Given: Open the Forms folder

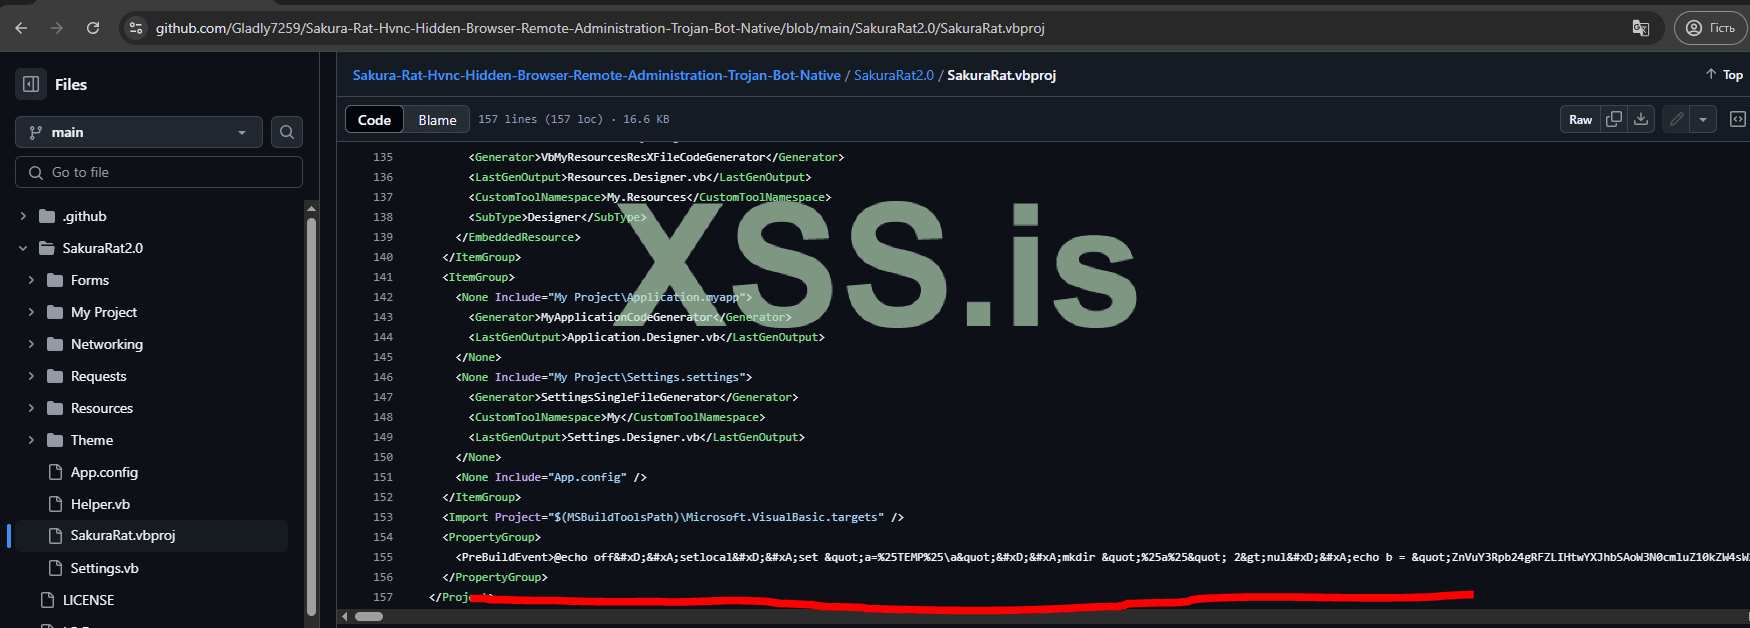Looking at the screenshot, I should pyautogui.click(x=90, y=280).
